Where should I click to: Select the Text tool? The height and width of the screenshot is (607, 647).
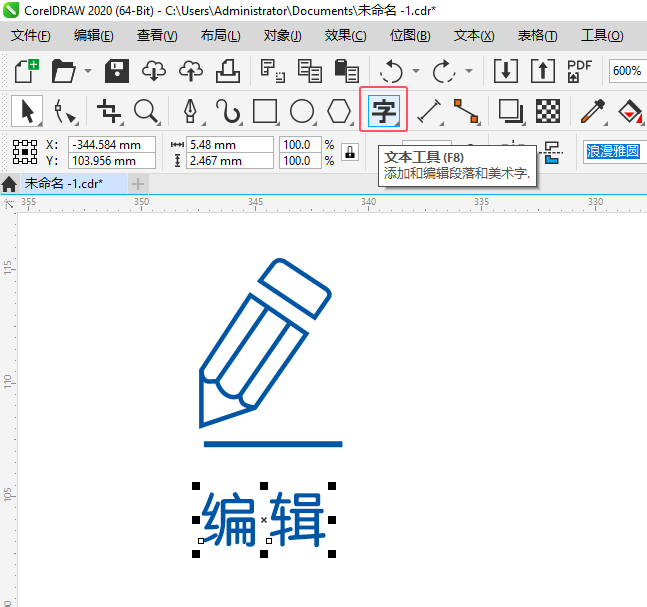(x=384, y=111)
